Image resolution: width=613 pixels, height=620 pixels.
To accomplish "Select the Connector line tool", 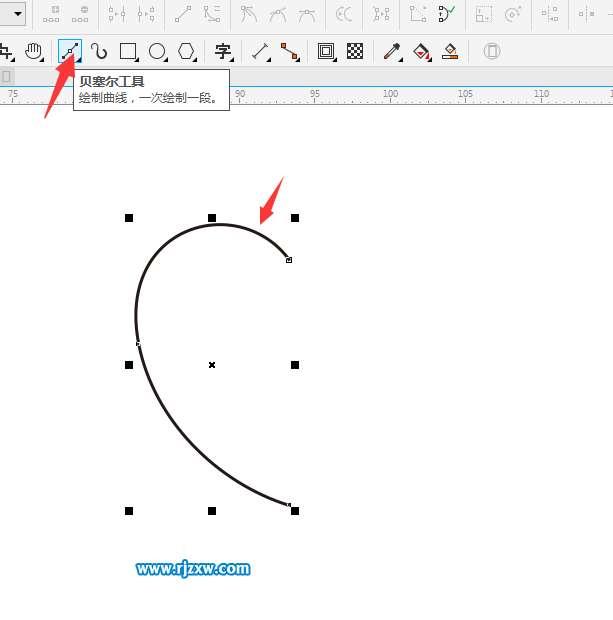I will (289, 51).
